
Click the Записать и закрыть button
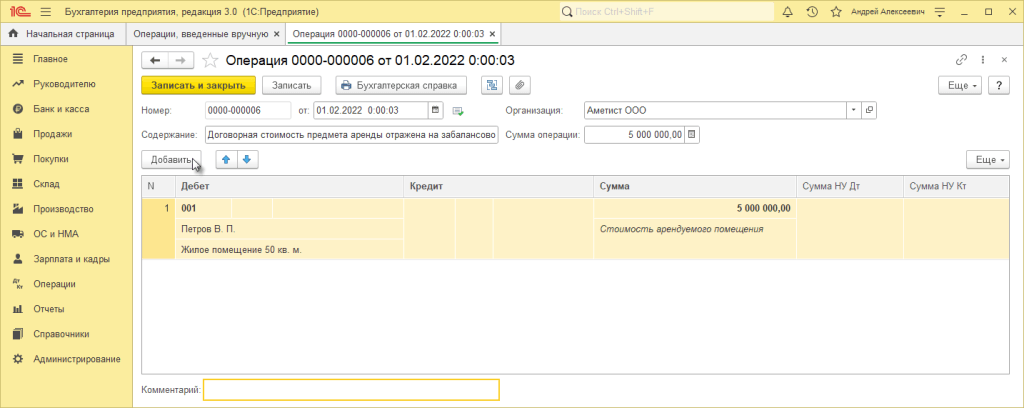coord(198,85)
